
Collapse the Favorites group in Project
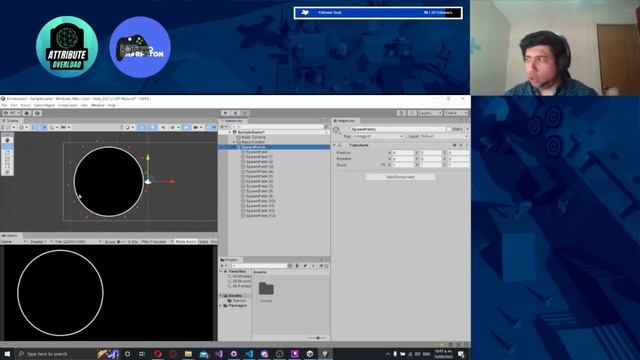(221, 271)
